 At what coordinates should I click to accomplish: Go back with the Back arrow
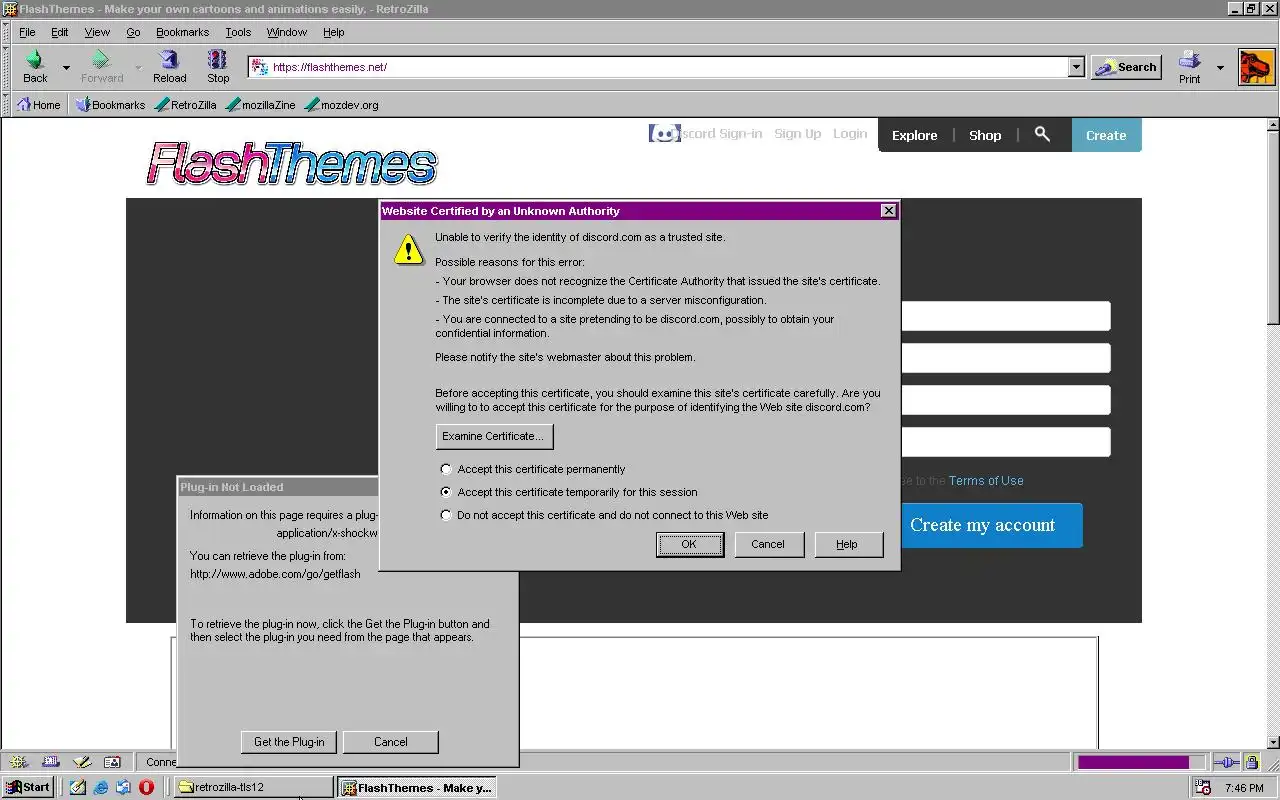pos(35,66)
